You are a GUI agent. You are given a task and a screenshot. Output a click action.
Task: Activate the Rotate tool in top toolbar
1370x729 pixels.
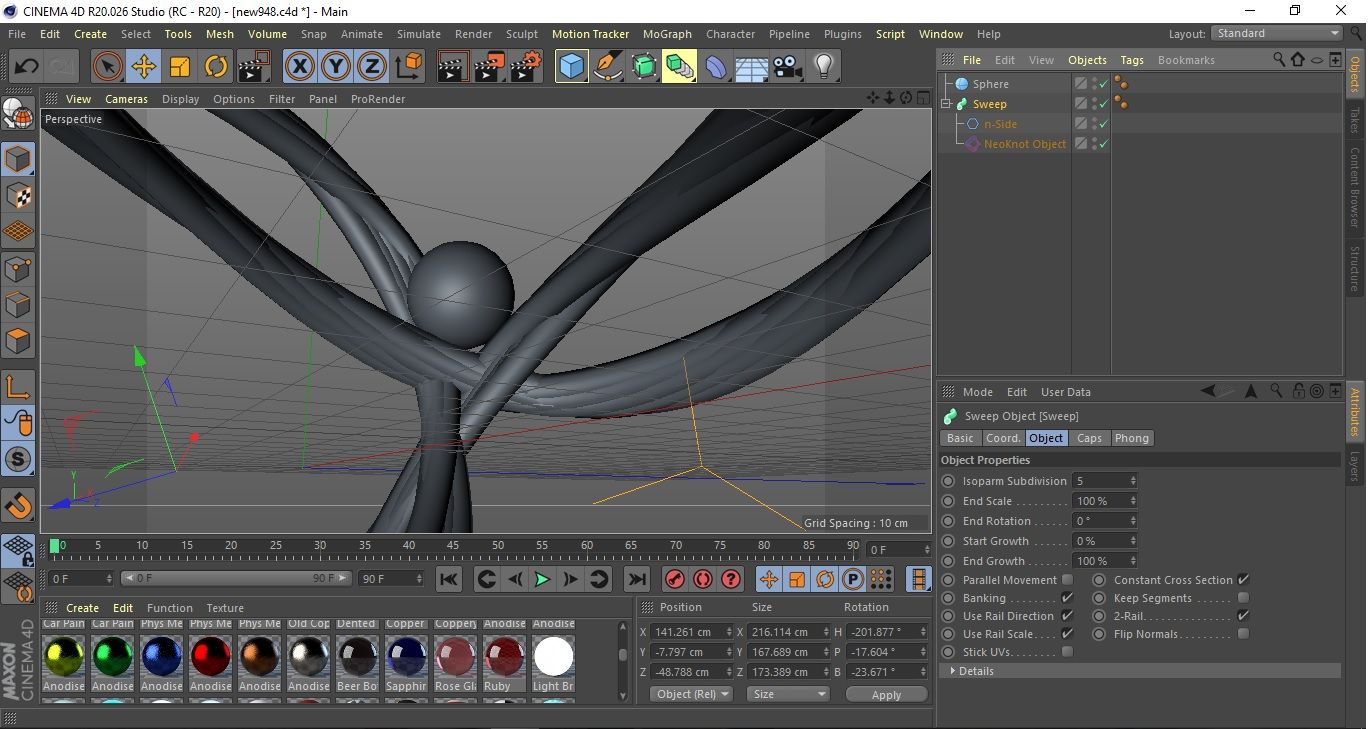coord(216,67)
